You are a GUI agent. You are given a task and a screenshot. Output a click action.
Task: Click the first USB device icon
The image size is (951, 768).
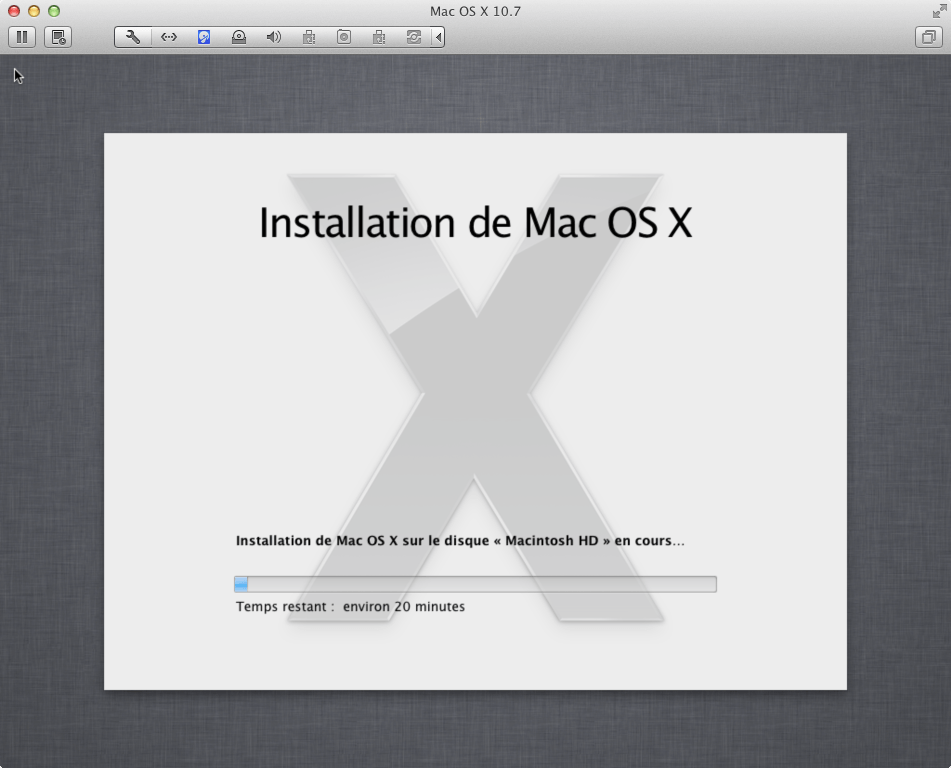click(x=309, y=37)
